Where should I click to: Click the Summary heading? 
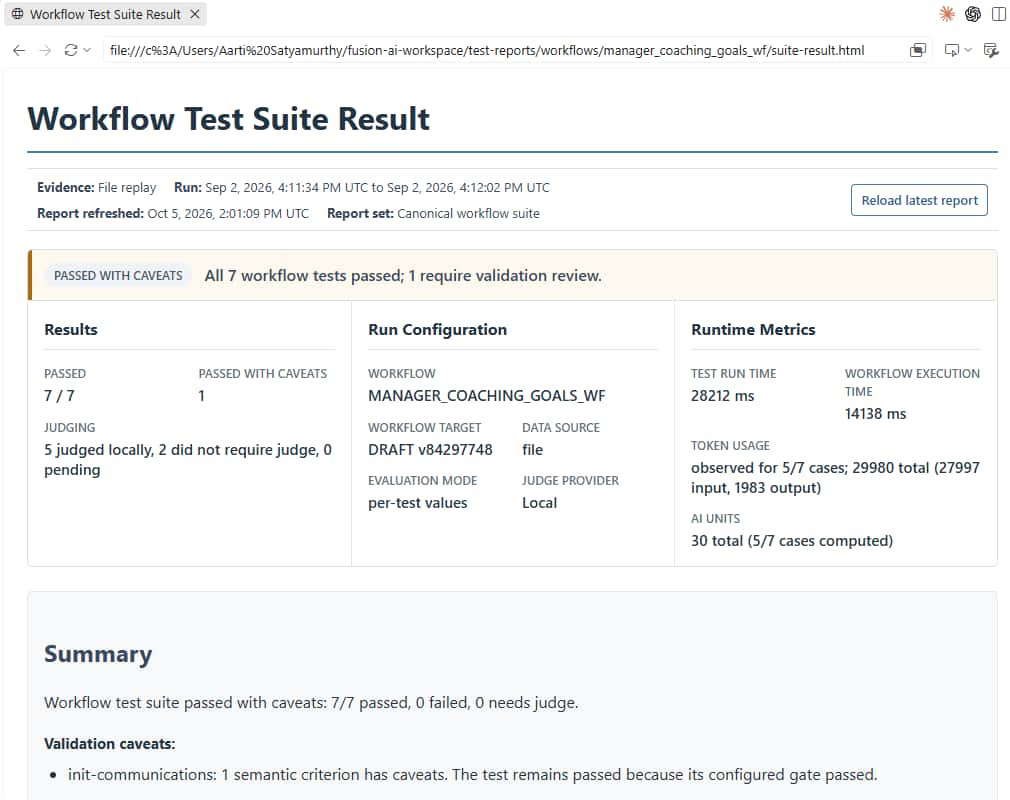tap(98, 654)
